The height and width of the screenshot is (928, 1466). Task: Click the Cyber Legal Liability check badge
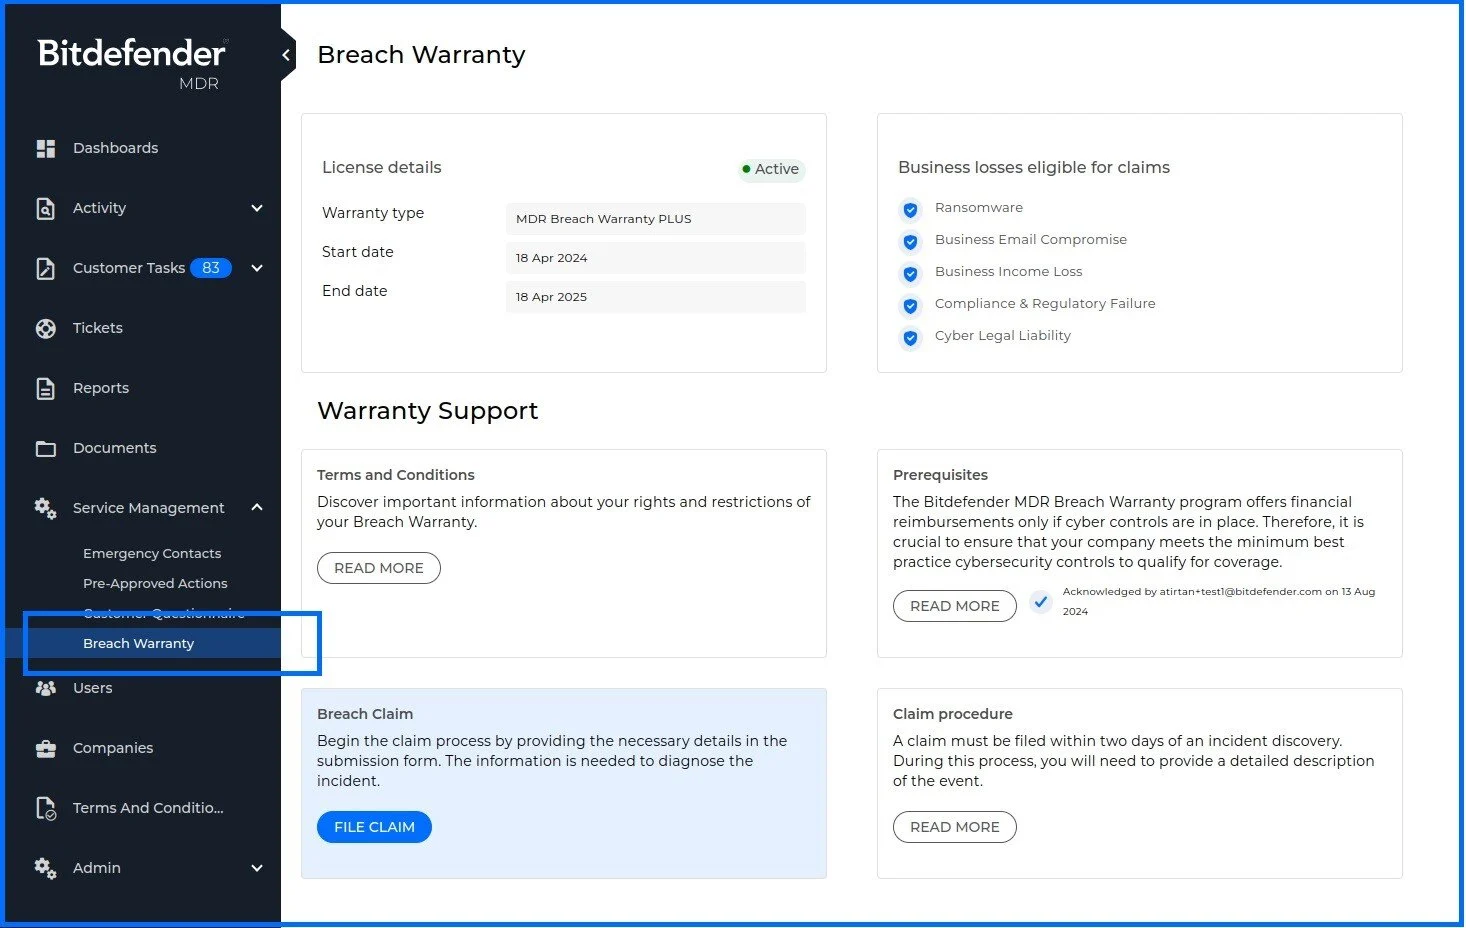[910, 338]
